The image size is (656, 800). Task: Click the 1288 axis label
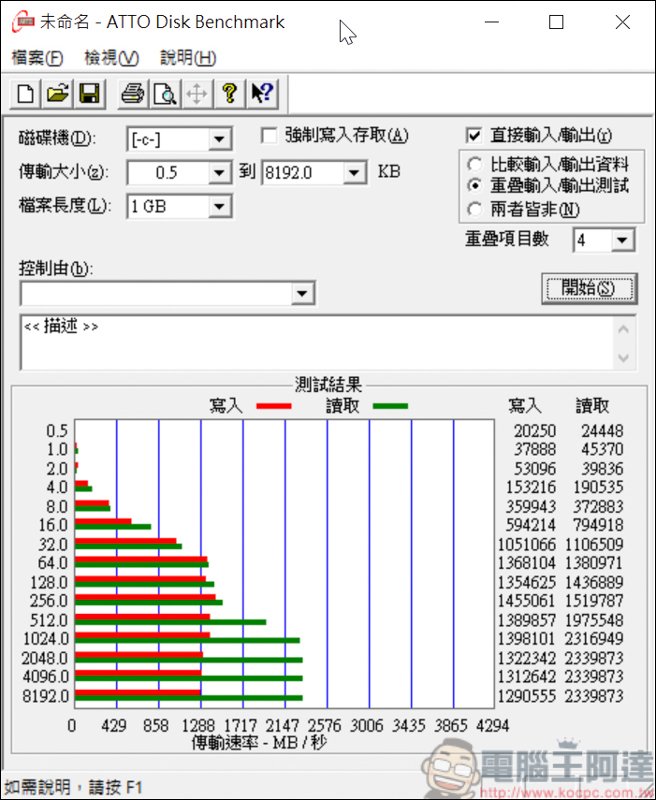coord(198,726)
